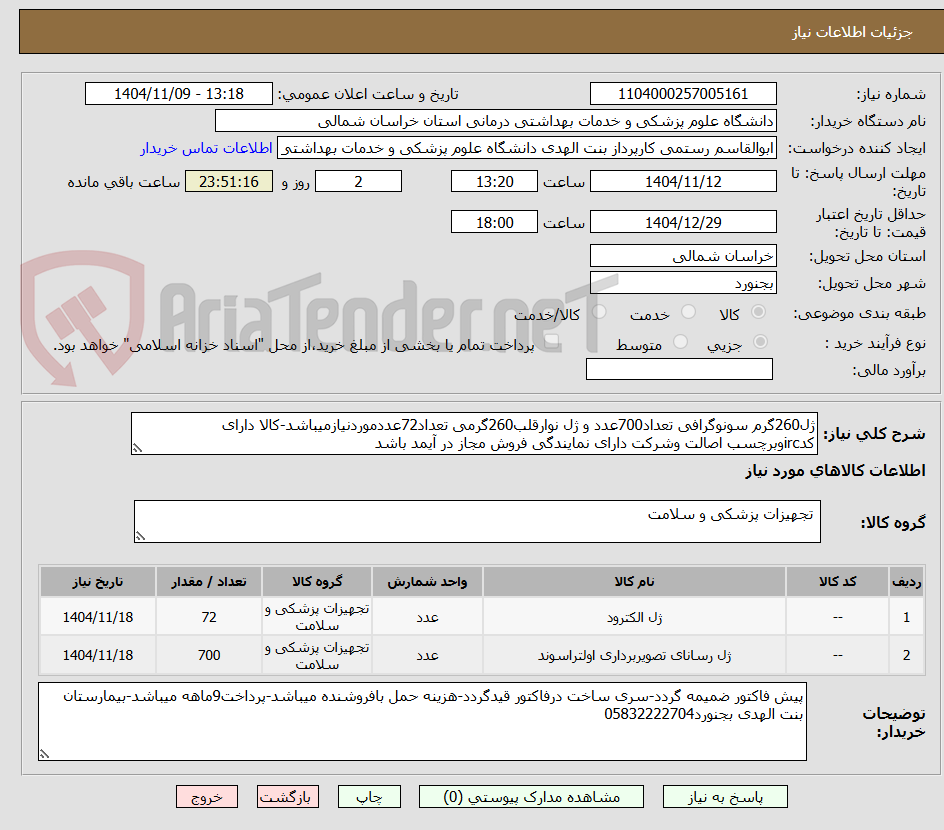Click the announcement date field 1404/11/09 - 13:18
This screenshot has height=830, width=944.
pyautogui.click(x=179, y=94)
